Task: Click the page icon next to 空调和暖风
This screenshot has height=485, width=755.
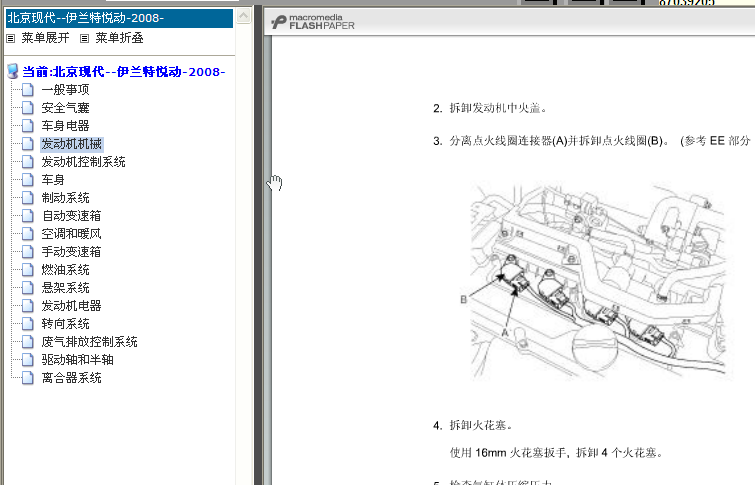Action: (28, 234)
